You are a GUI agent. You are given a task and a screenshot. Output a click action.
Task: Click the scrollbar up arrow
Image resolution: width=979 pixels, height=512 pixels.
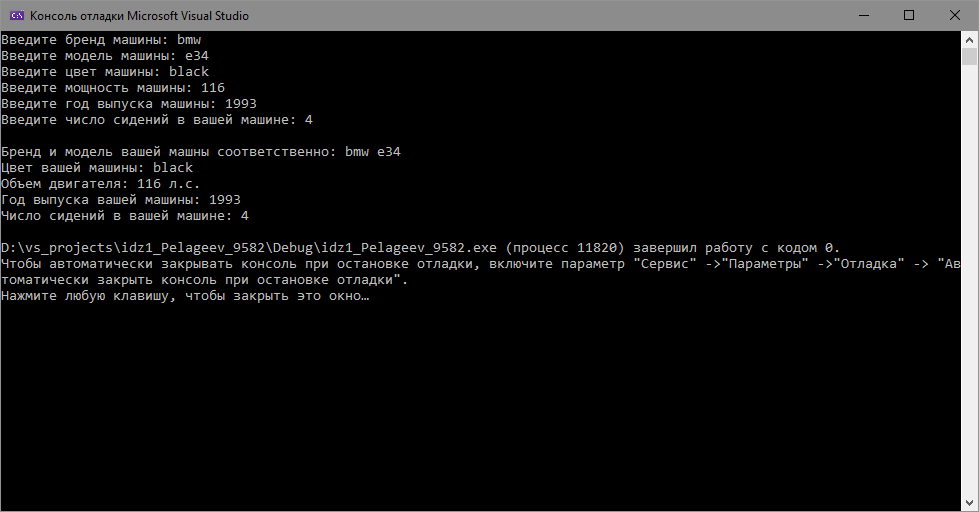(969, 40)
